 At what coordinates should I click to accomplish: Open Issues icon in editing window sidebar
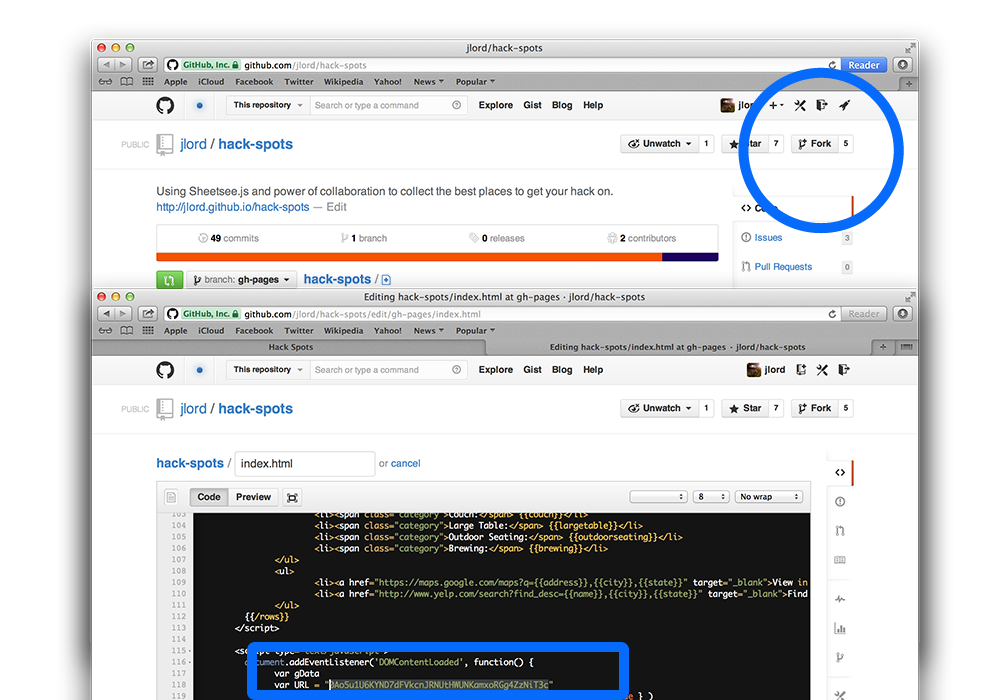click(840, 502)
